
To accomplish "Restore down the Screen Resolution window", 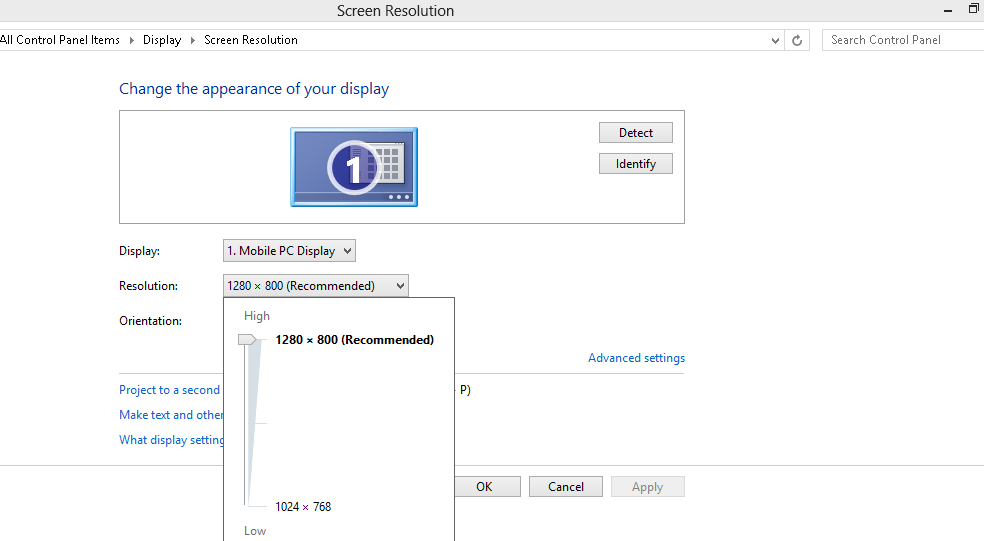I will tap(974, 9).
